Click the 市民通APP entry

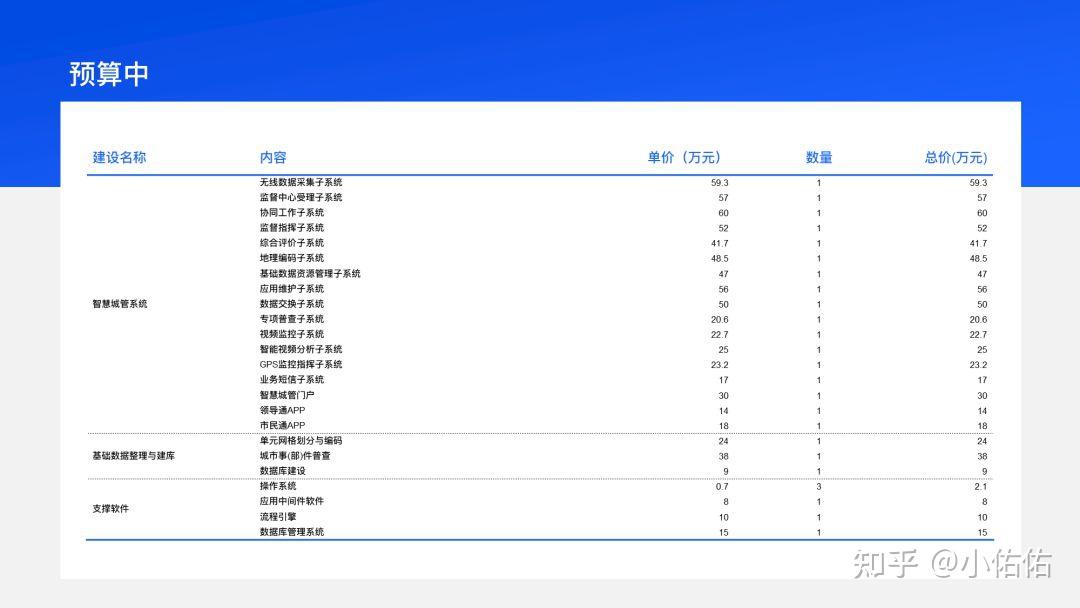click(x=282, y=426)
